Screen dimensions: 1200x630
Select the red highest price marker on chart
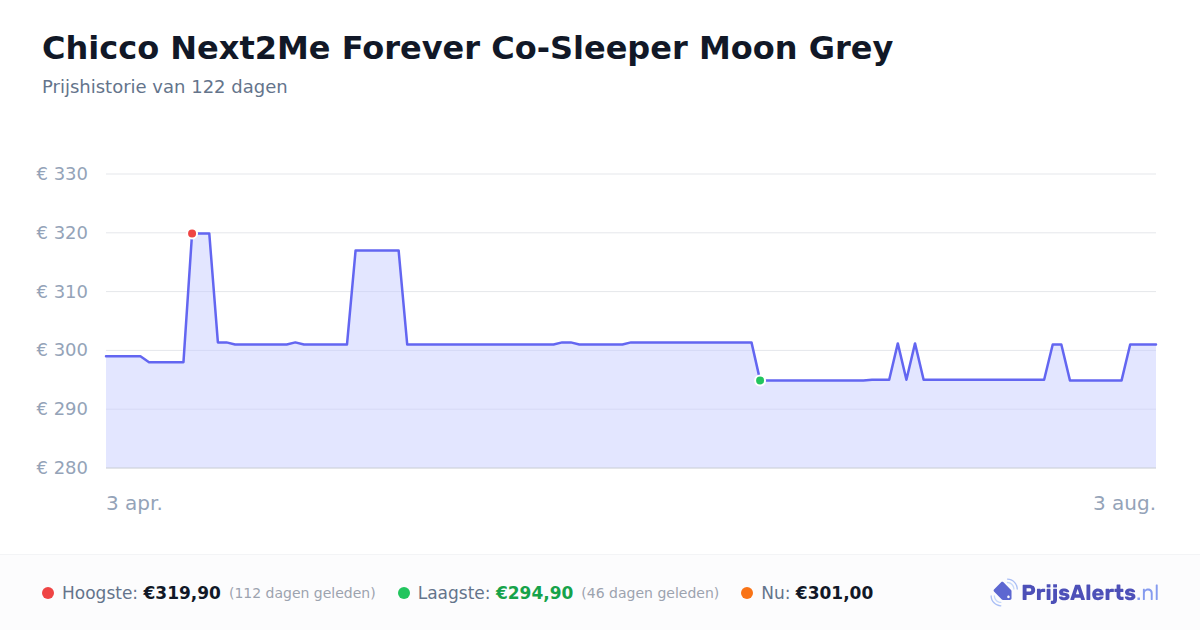click(192, 233)
